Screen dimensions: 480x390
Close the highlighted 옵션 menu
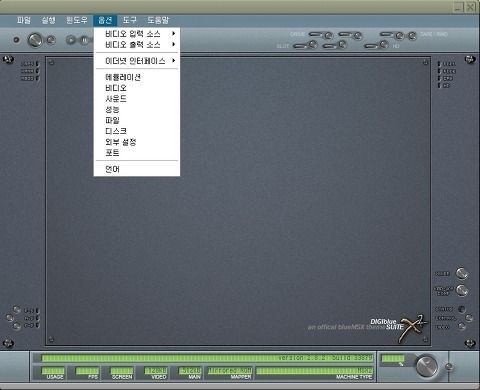105,21
